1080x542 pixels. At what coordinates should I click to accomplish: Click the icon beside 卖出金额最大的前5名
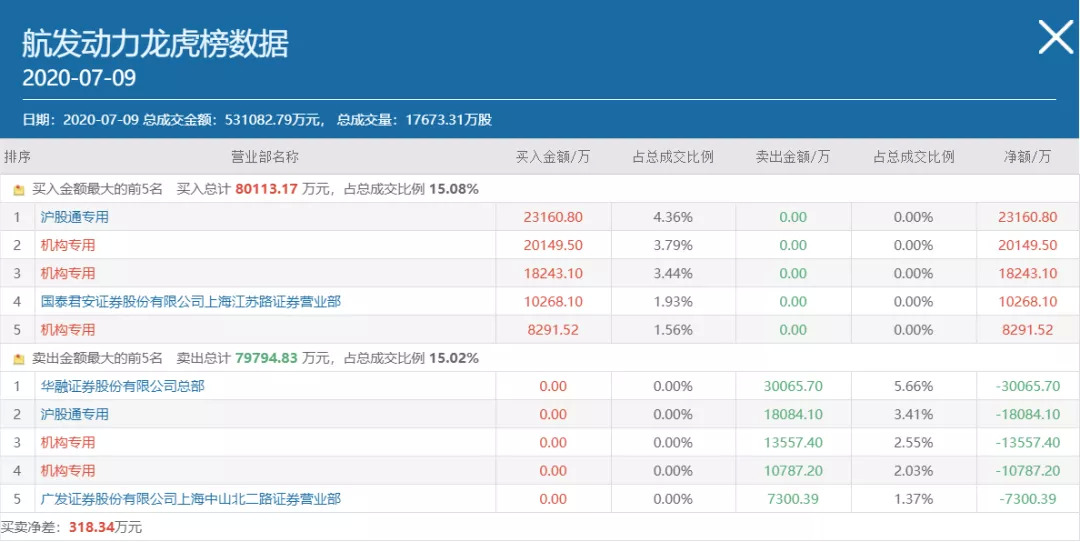tap(18, 359)
